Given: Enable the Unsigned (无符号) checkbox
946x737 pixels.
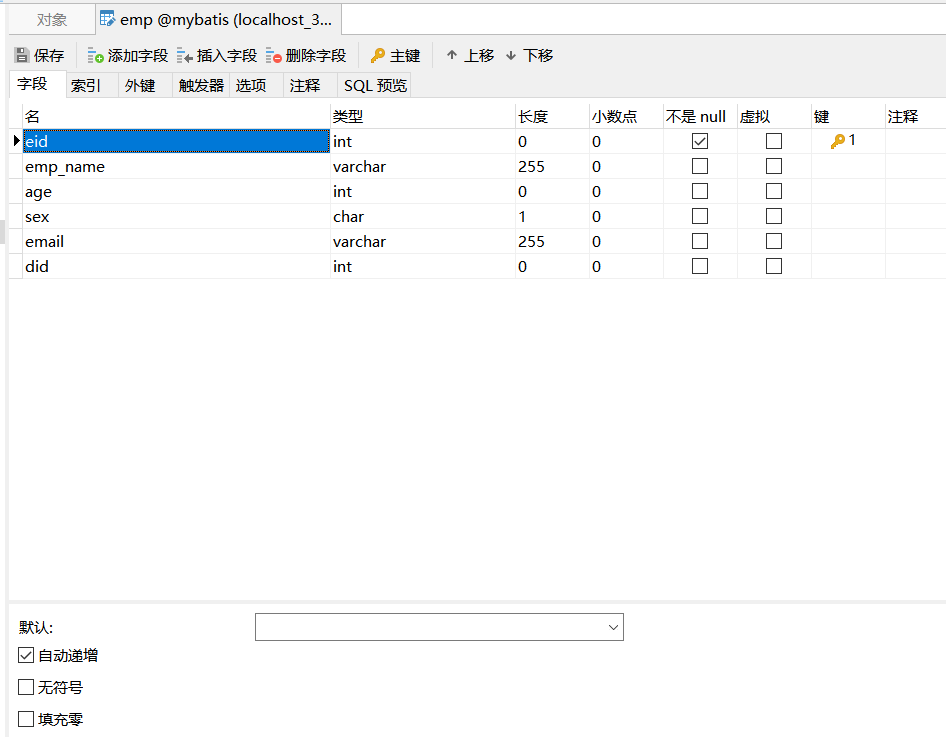Looking at the screenshot, I should pyautogui.click(x=26, y=687).
